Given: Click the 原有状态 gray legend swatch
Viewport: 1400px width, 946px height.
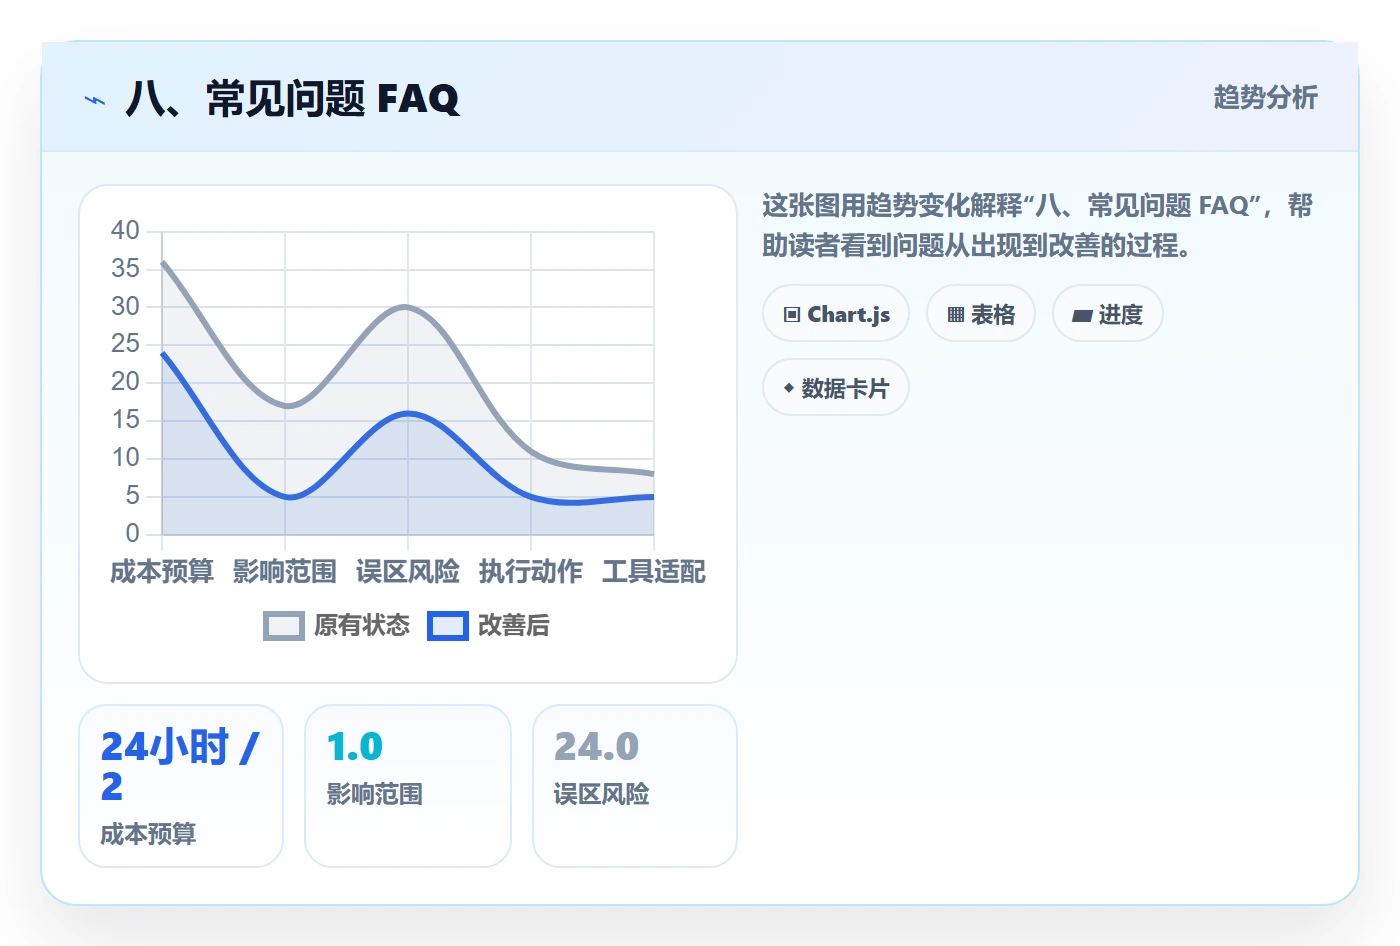Looking at the screenshot, I should pyautogui.click(x=284, y=626).
